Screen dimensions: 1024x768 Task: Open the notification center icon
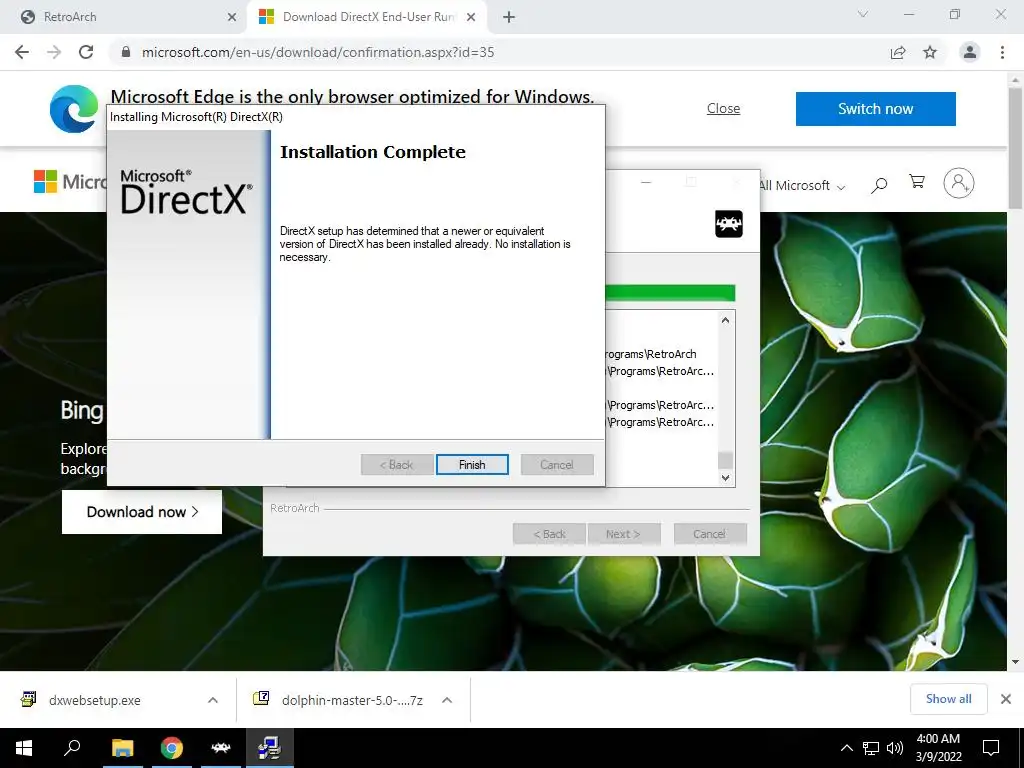pyautogui.click(x=991, y=748)
